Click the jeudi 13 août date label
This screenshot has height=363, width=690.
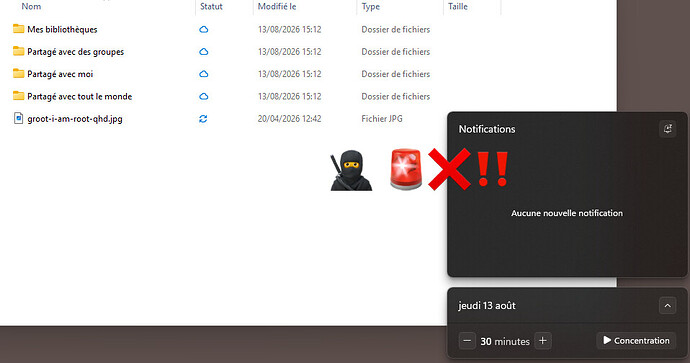click(x=487, y=305)
